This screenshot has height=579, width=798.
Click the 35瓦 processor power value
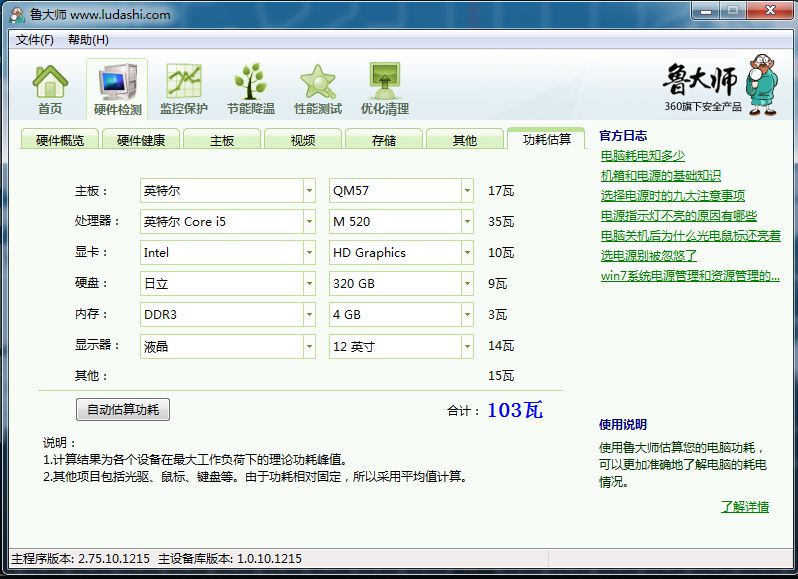(501, 222)
